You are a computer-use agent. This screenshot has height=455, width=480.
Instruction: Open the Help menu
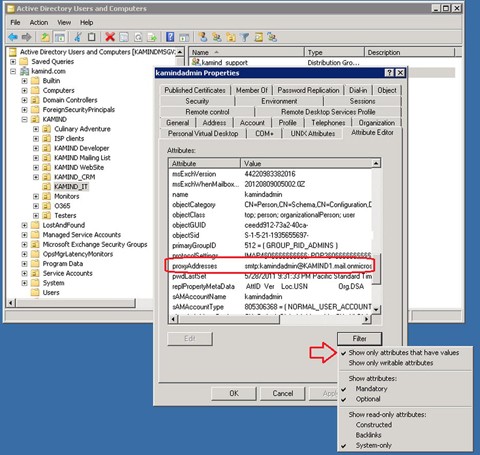coord(86,23)
